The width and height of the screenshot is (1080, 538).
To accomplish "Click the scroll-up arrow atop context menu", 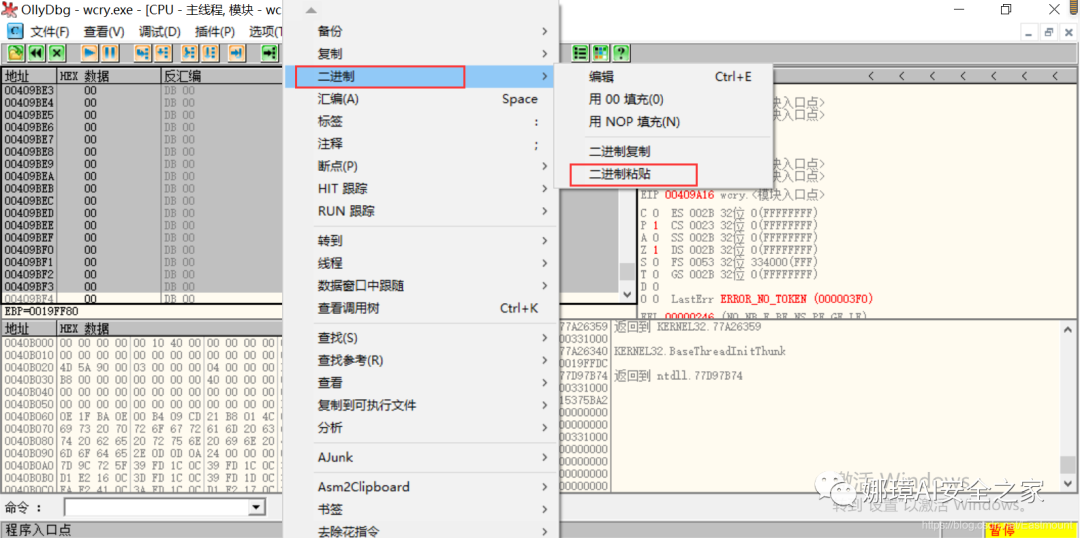I will click(311, 10).
